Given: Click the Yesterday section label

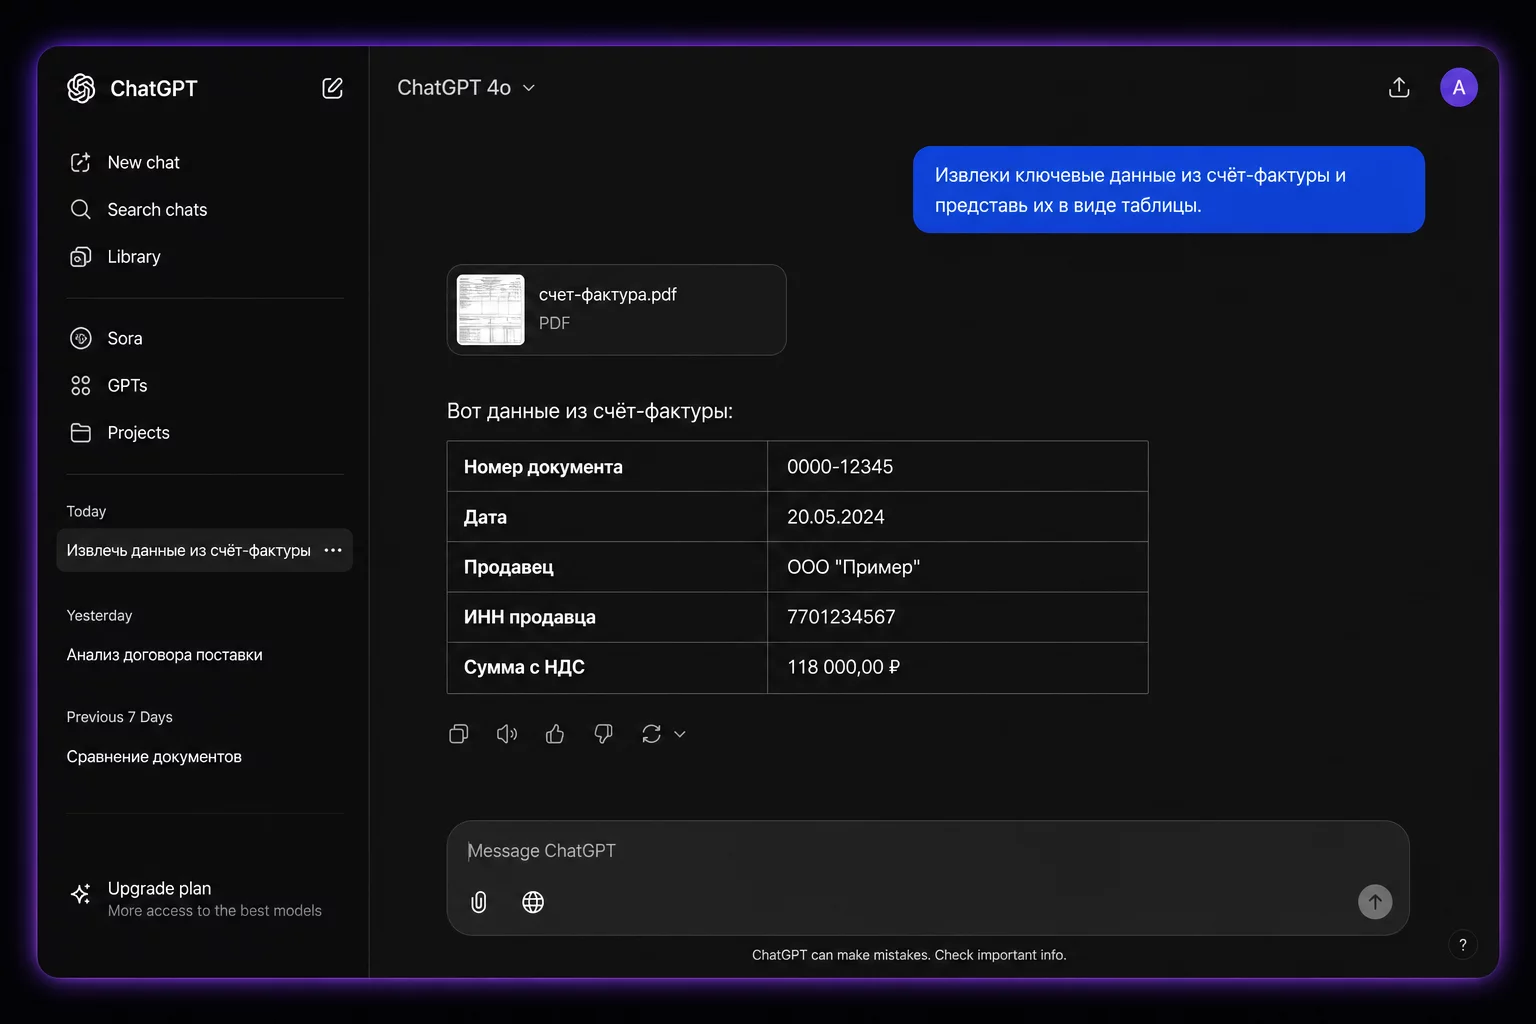Looking at the screenshot, I should pos(99,615).
